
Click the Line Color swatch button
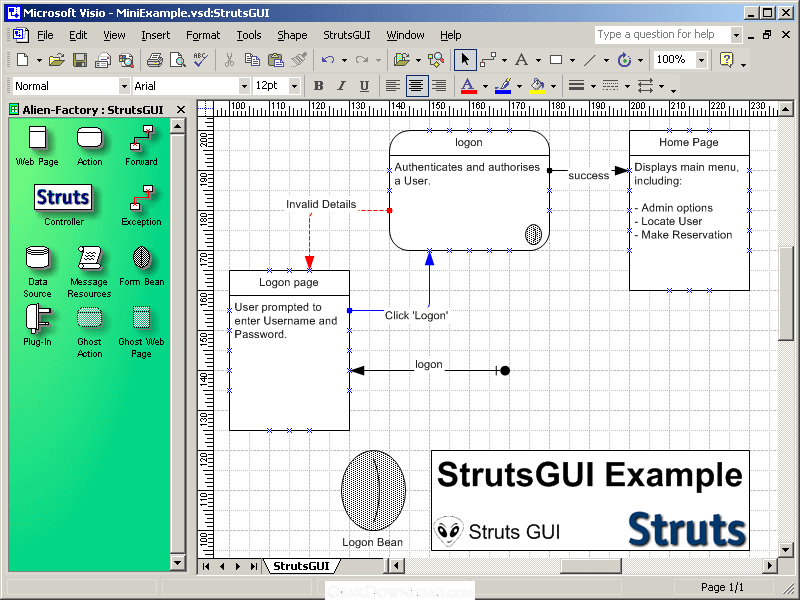(x=503, y=86)
